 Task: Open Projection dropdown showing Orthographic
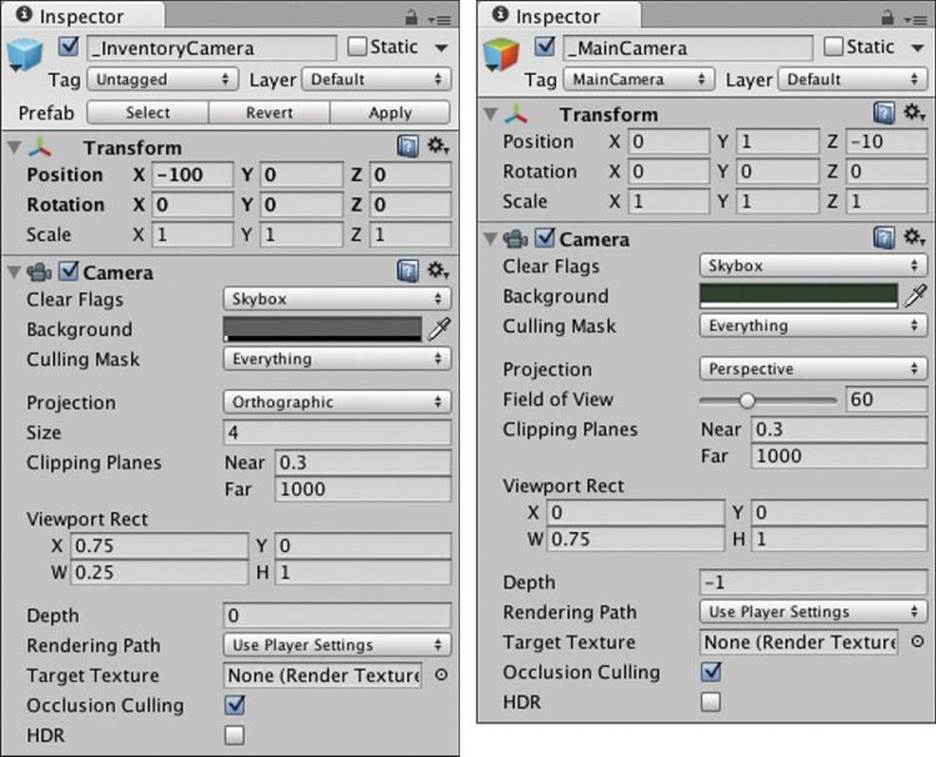click(x=337, y=402)
